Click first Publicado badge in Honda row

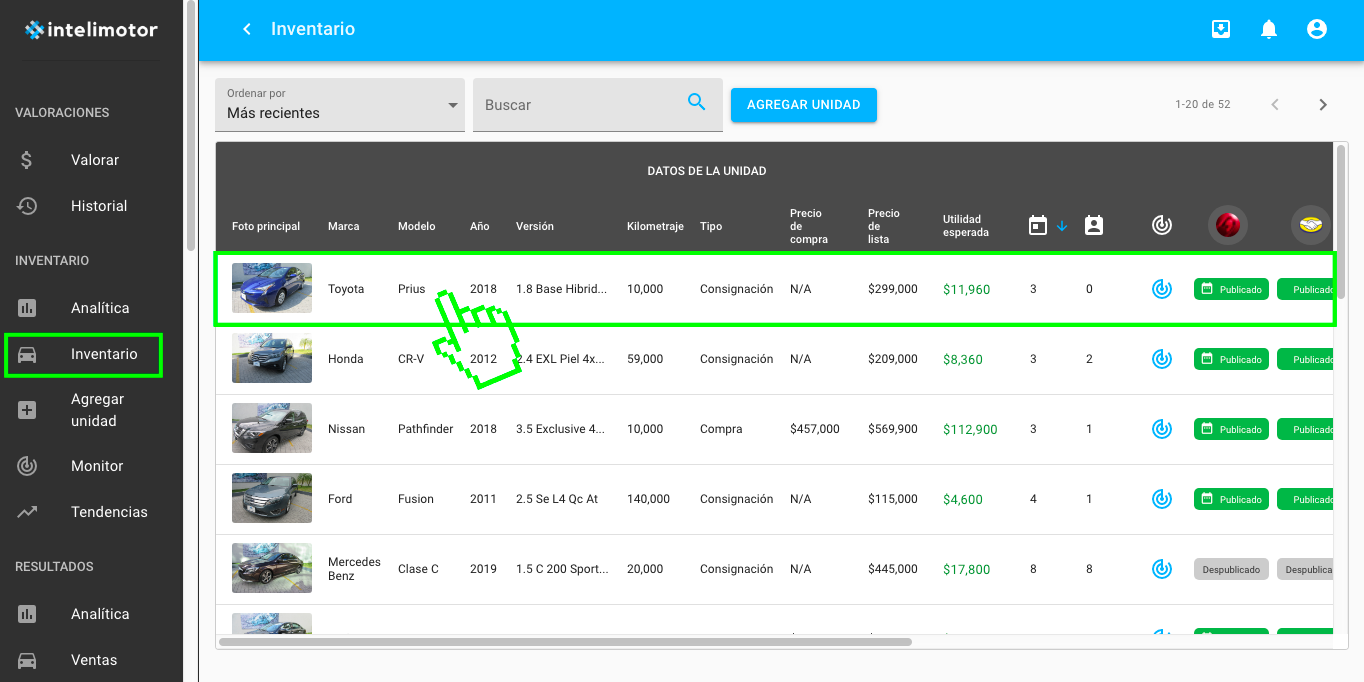[1231, 359]
